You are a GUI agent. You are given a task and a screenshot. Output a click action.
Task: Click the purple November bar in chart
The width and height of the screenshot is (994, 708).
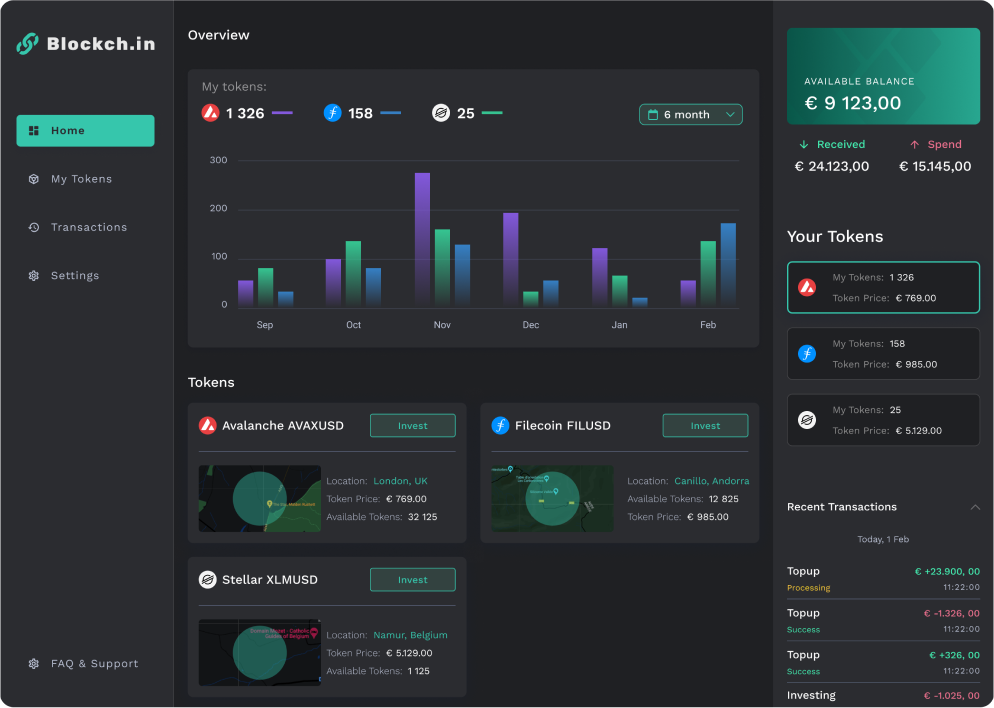pyautogui.click(x=422, y=238)
